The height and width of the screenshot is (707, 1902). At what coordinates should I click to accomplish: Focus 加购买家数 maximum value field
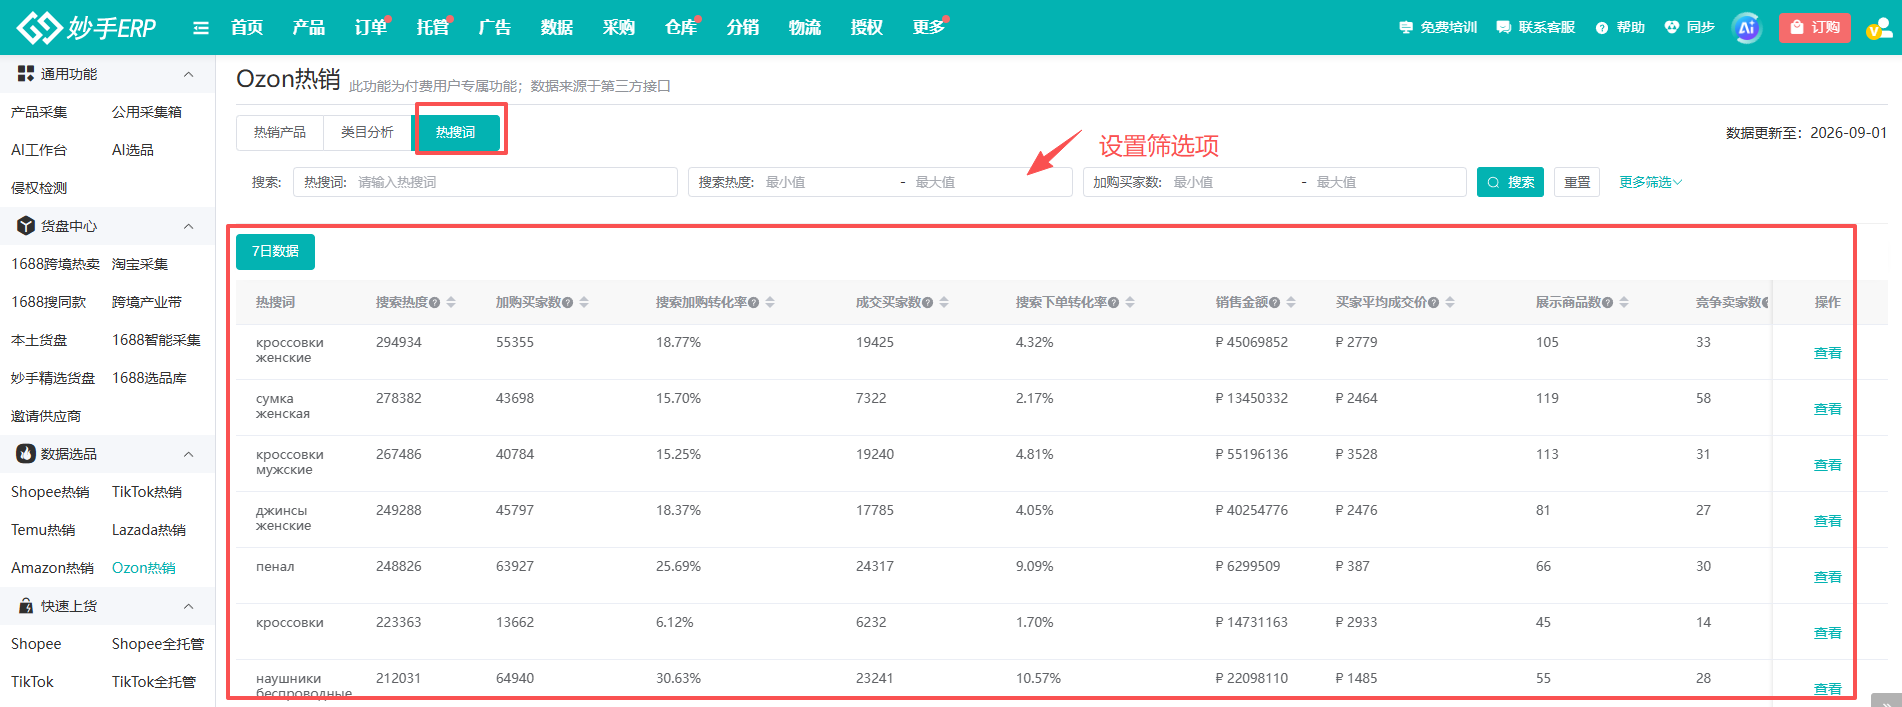(1385, 182)
